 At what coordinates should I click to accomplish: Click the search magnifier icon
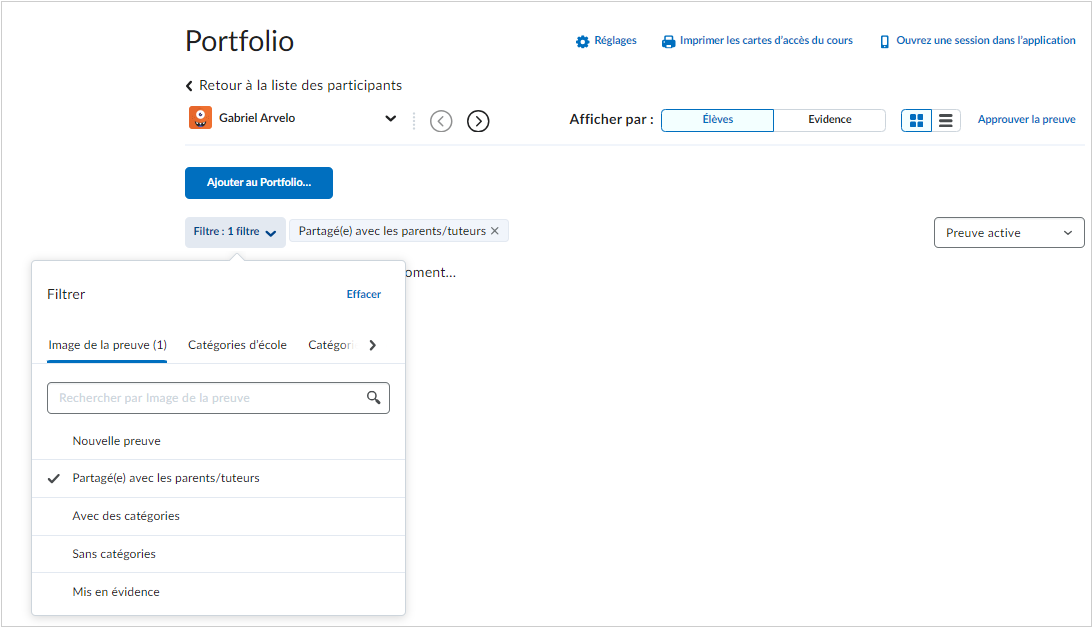(374, 397)
